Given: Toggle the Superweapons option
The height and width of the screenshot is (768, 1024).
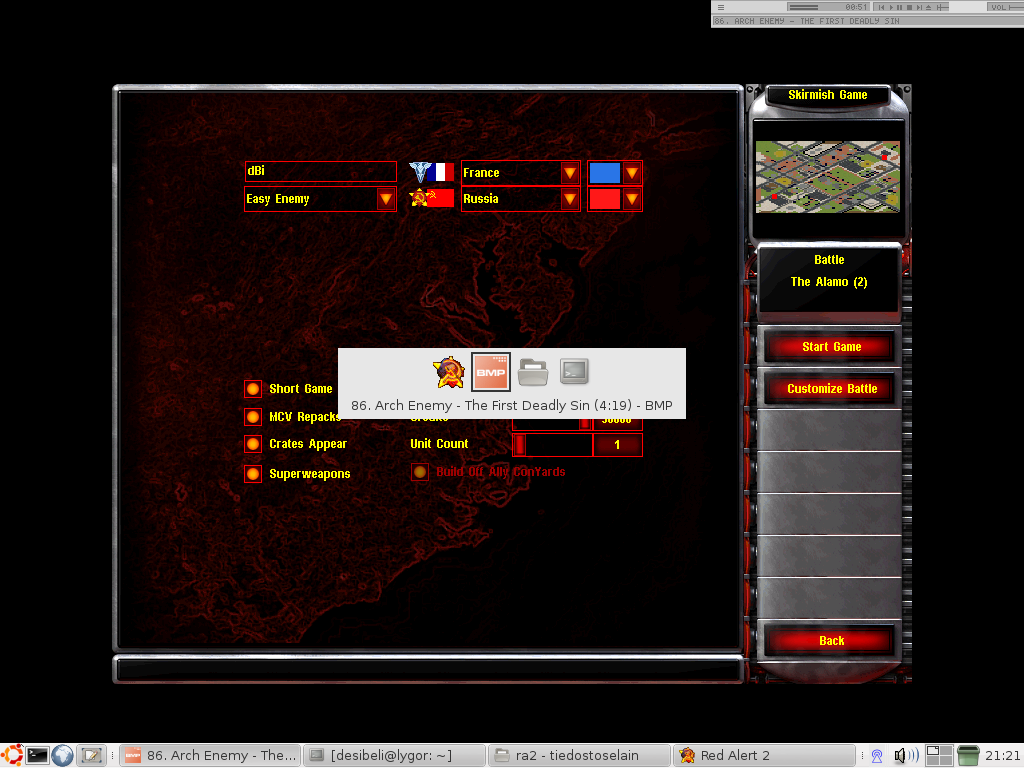Looking at the screenshot, I should point(253,473).
